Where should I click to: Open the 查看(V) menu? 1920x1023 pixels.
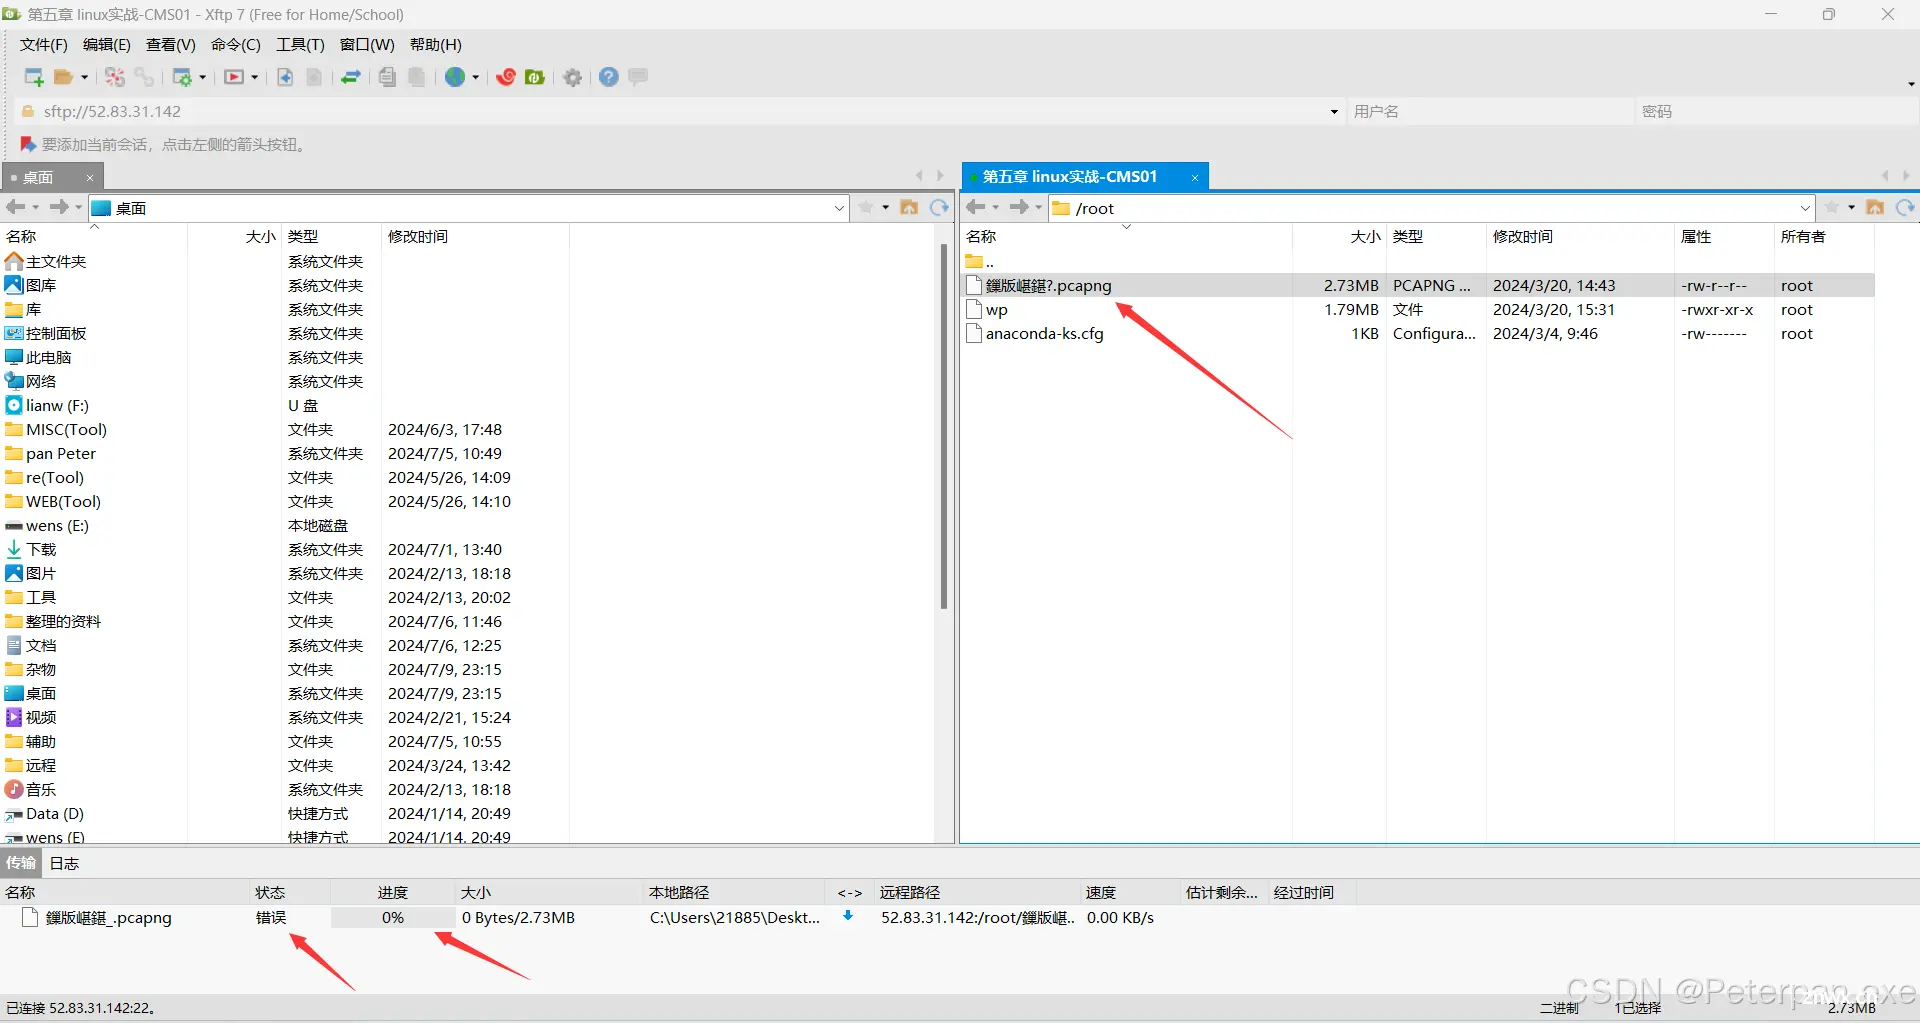[171, 45]
